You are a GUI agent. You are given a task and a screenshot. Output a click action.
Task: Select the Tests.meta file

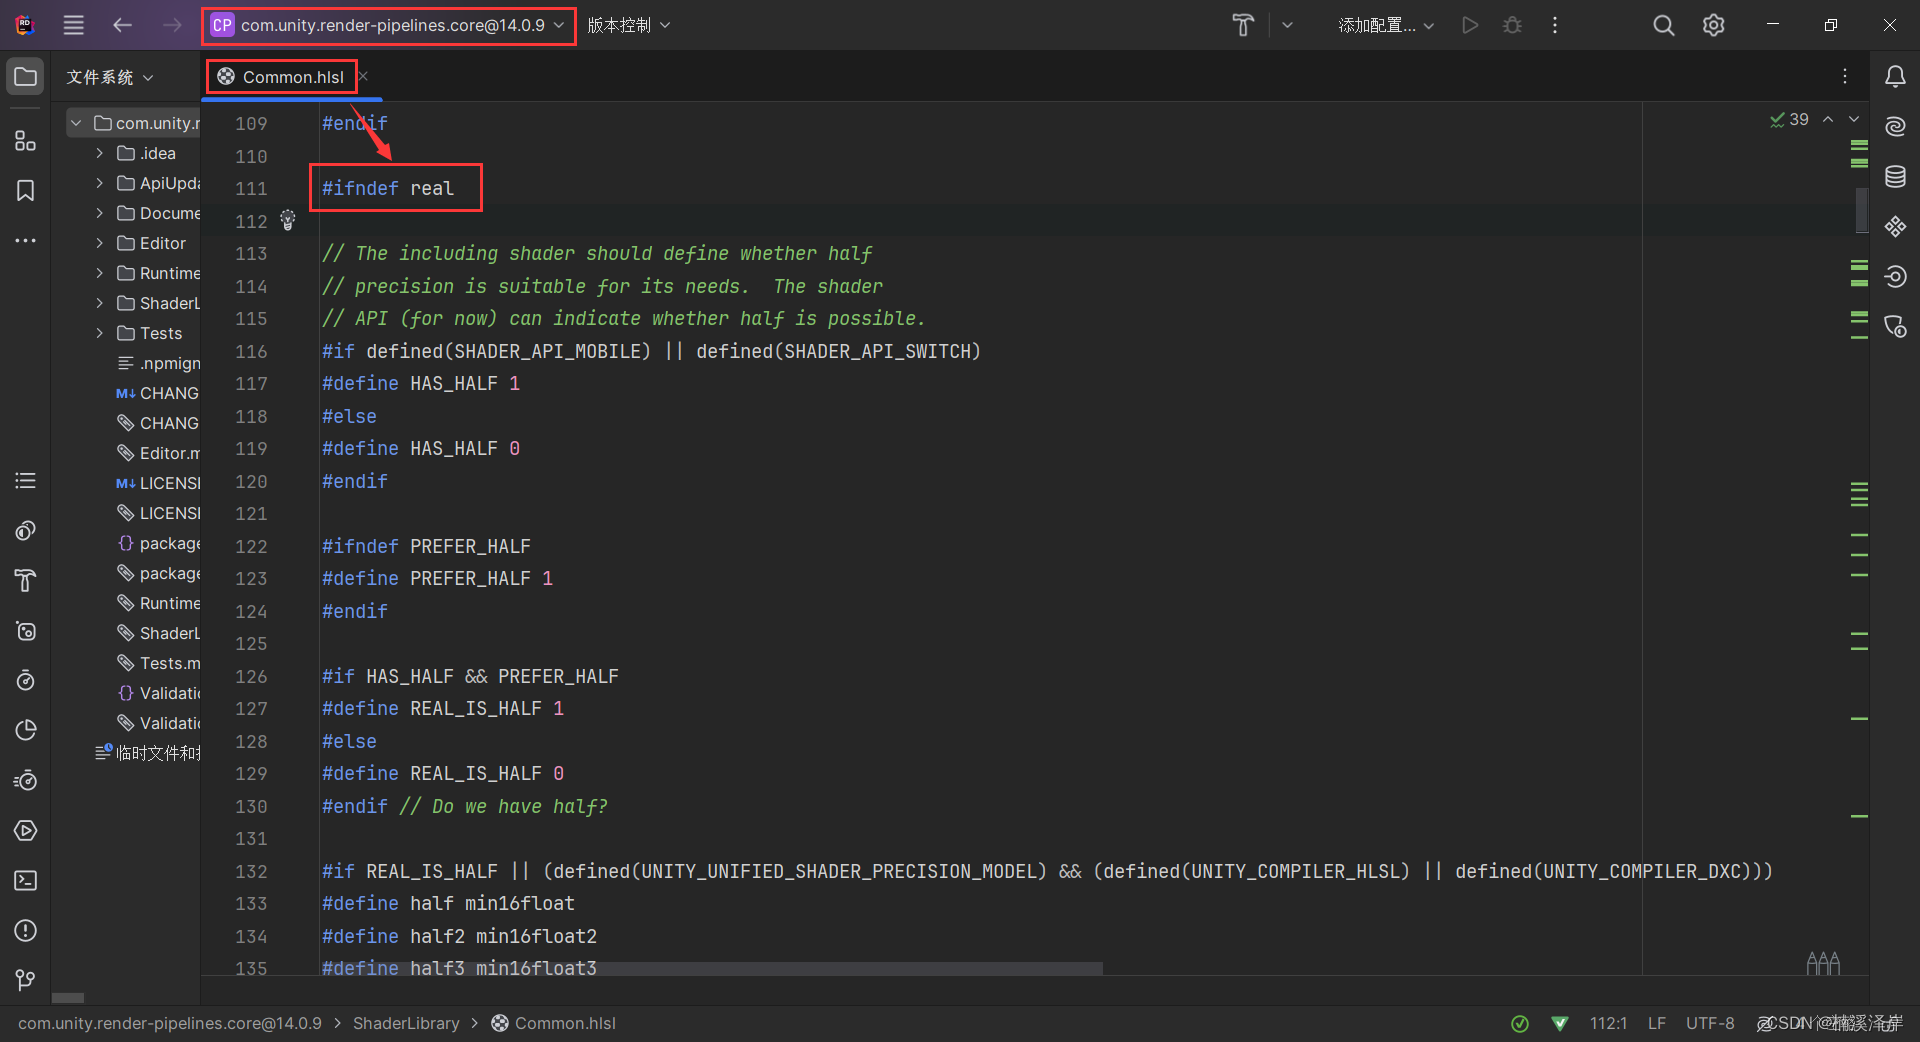click(x=158, y=663)
